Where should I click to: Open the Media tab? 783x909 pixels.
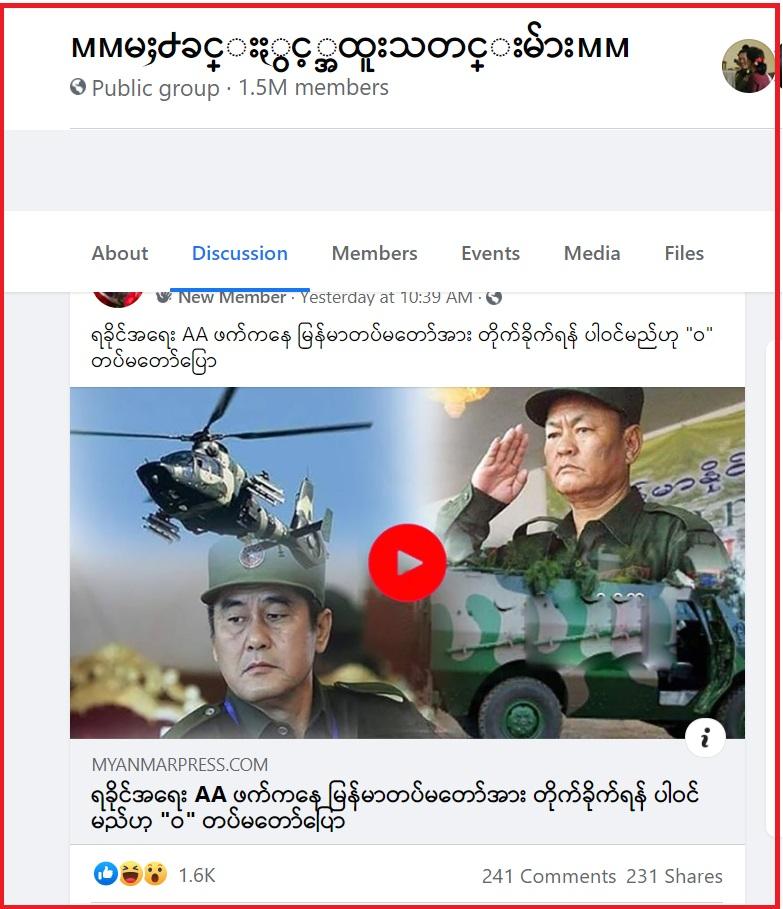[592, 253]
